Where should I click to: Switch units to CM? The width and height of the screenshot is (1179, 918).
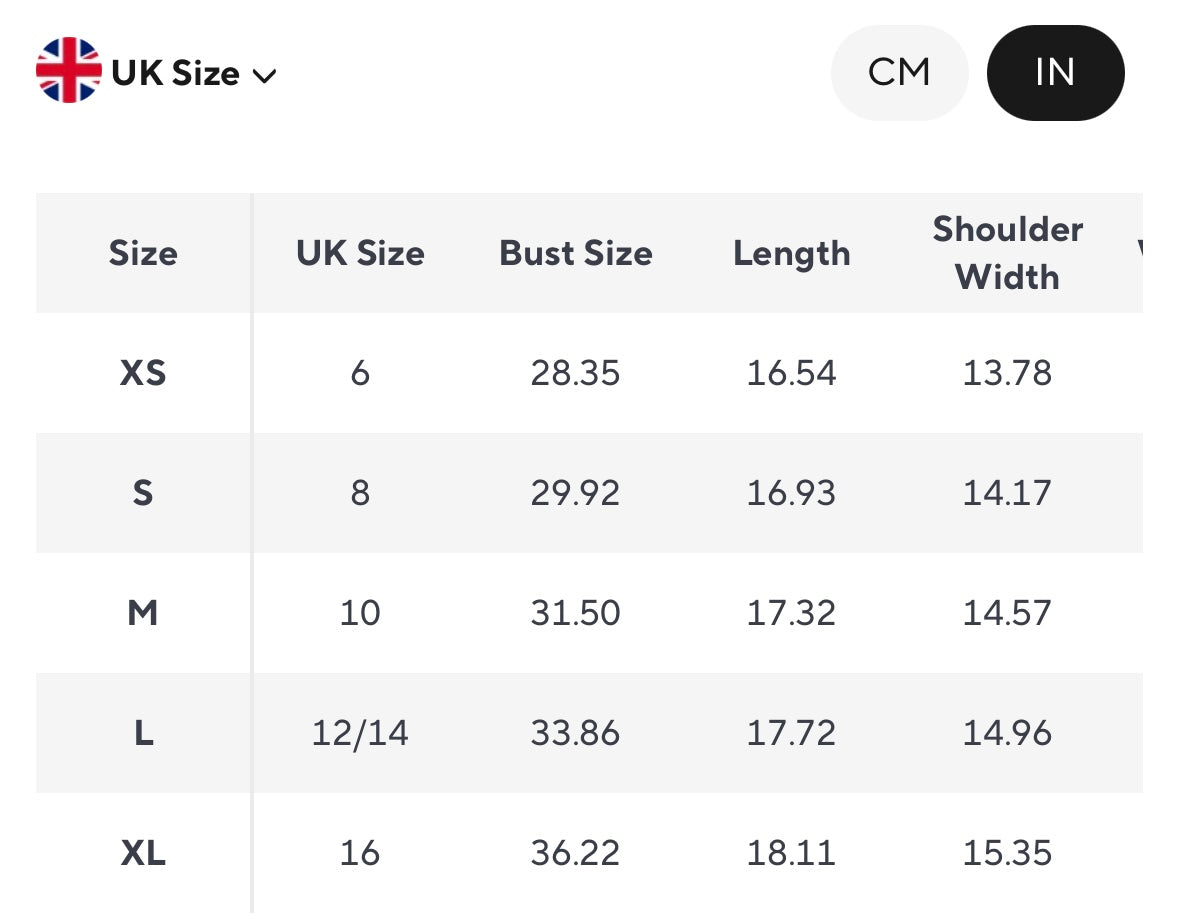click(x=899, y=73)
